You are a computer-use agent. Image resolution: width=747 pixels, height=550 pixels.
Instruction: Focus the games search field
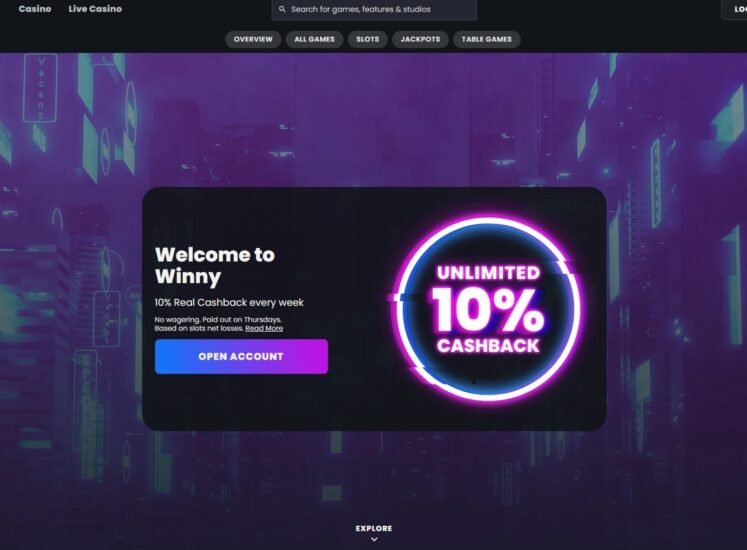[x=374, y=10]
